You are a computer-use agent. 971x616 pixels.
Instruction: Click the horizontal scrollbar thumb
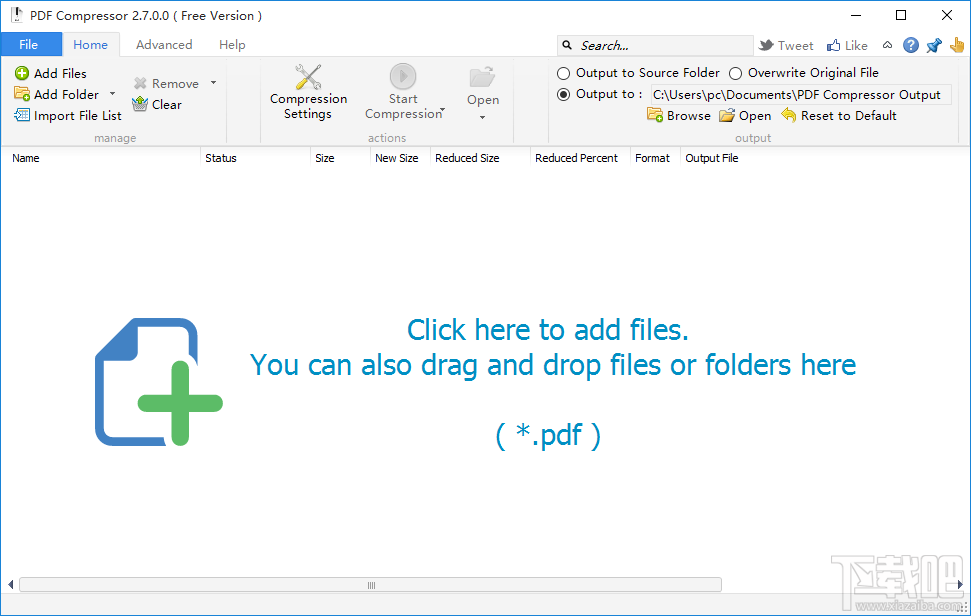[370, 584]
